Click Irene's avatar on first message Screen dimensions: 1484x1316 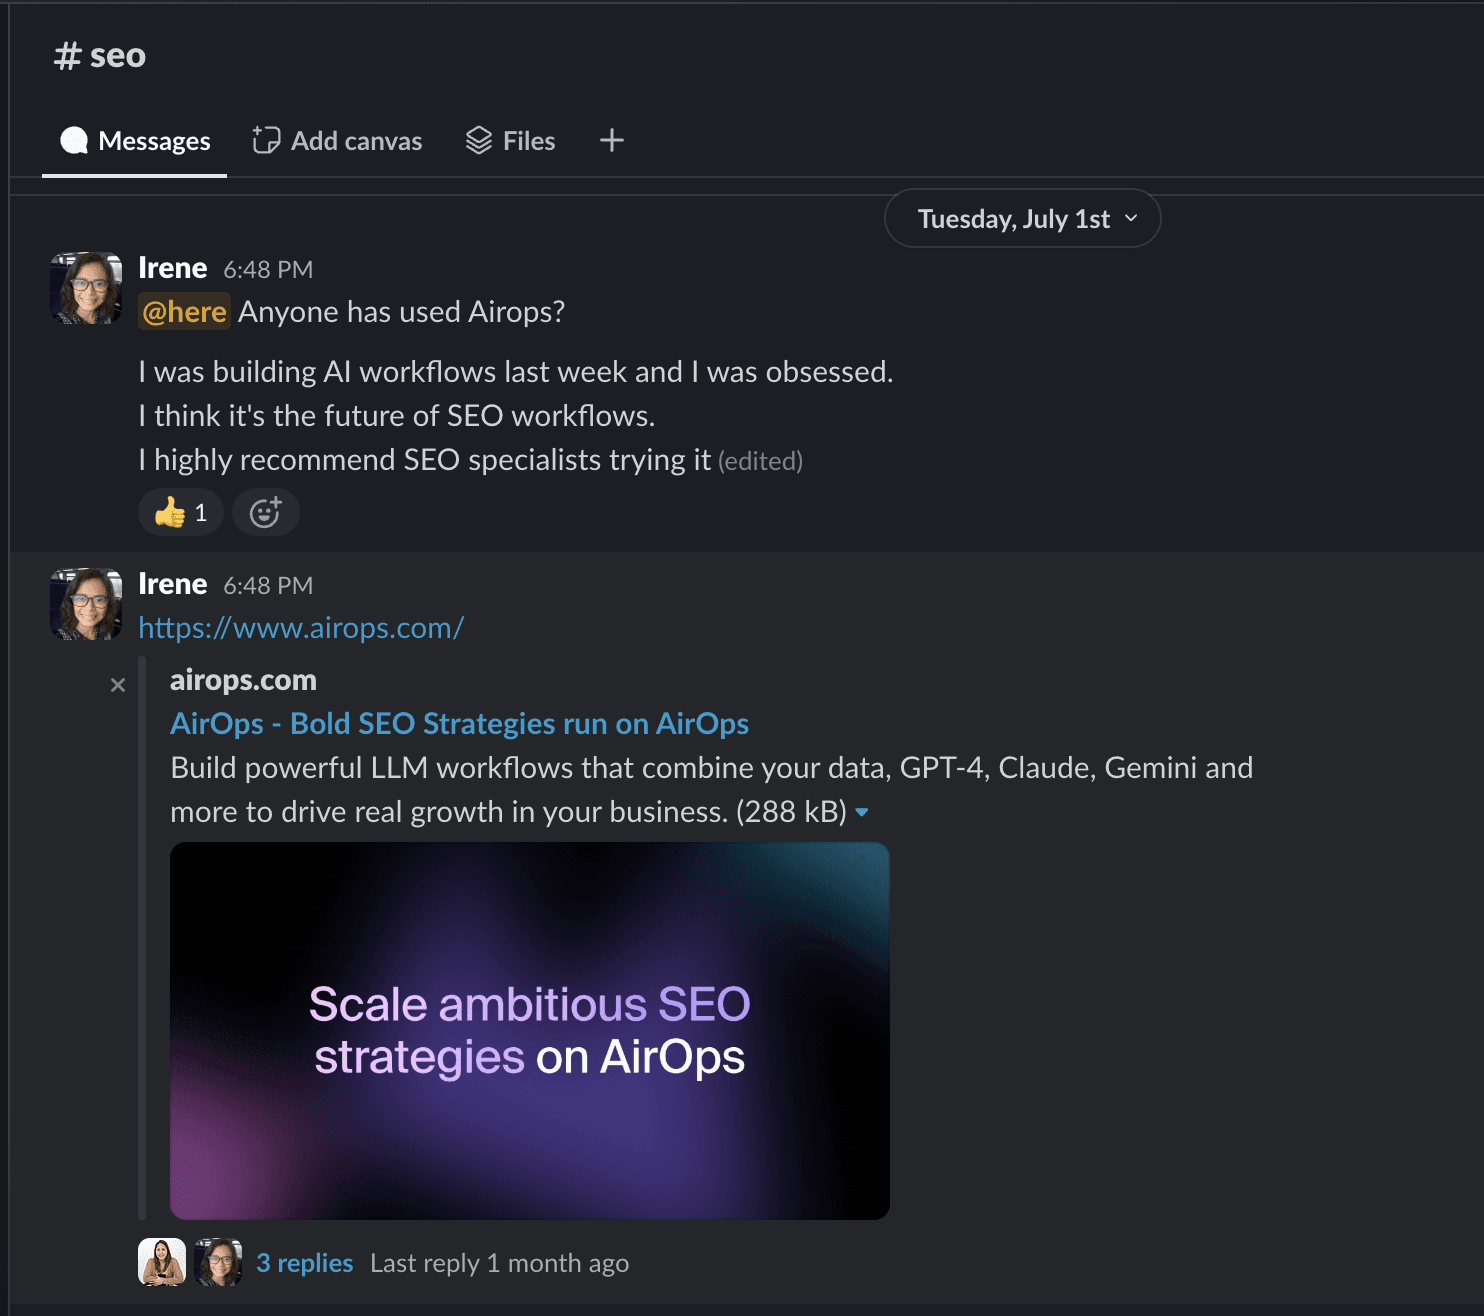tap(86, 288)
